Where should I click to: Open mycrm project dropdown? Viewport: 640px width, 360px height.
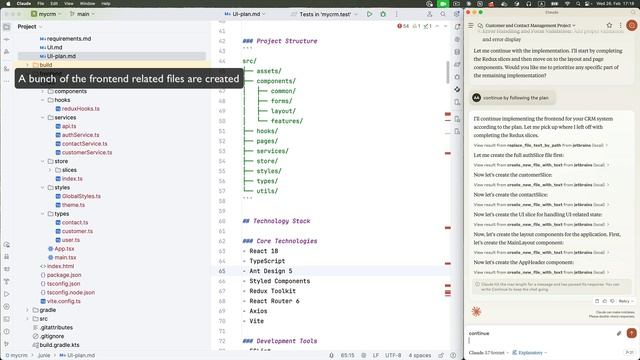coord(47,14)
